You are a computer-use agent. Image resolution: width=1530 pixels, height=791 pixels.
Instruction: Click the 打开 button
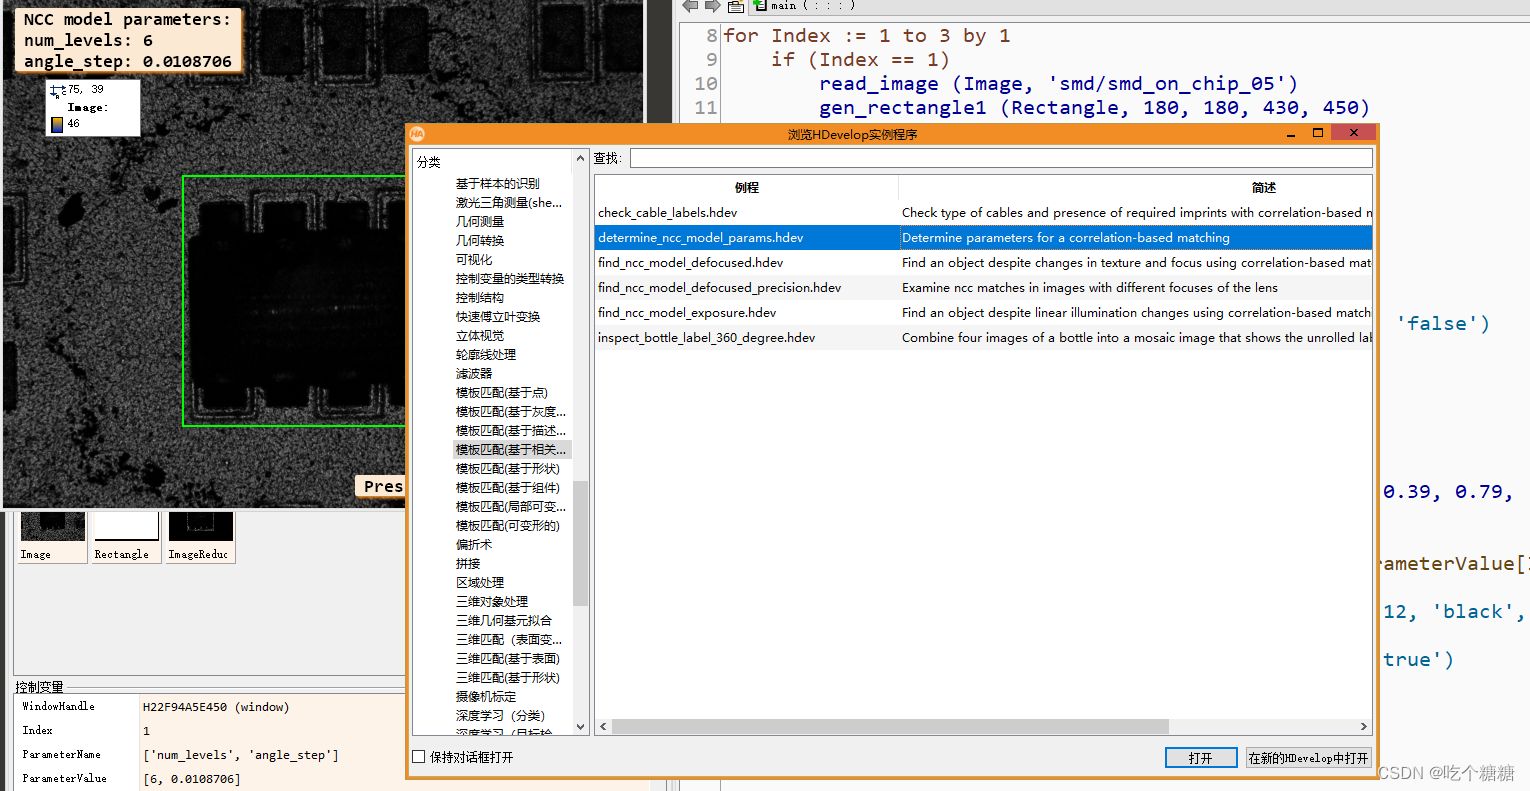click(x=1201, y=758)
